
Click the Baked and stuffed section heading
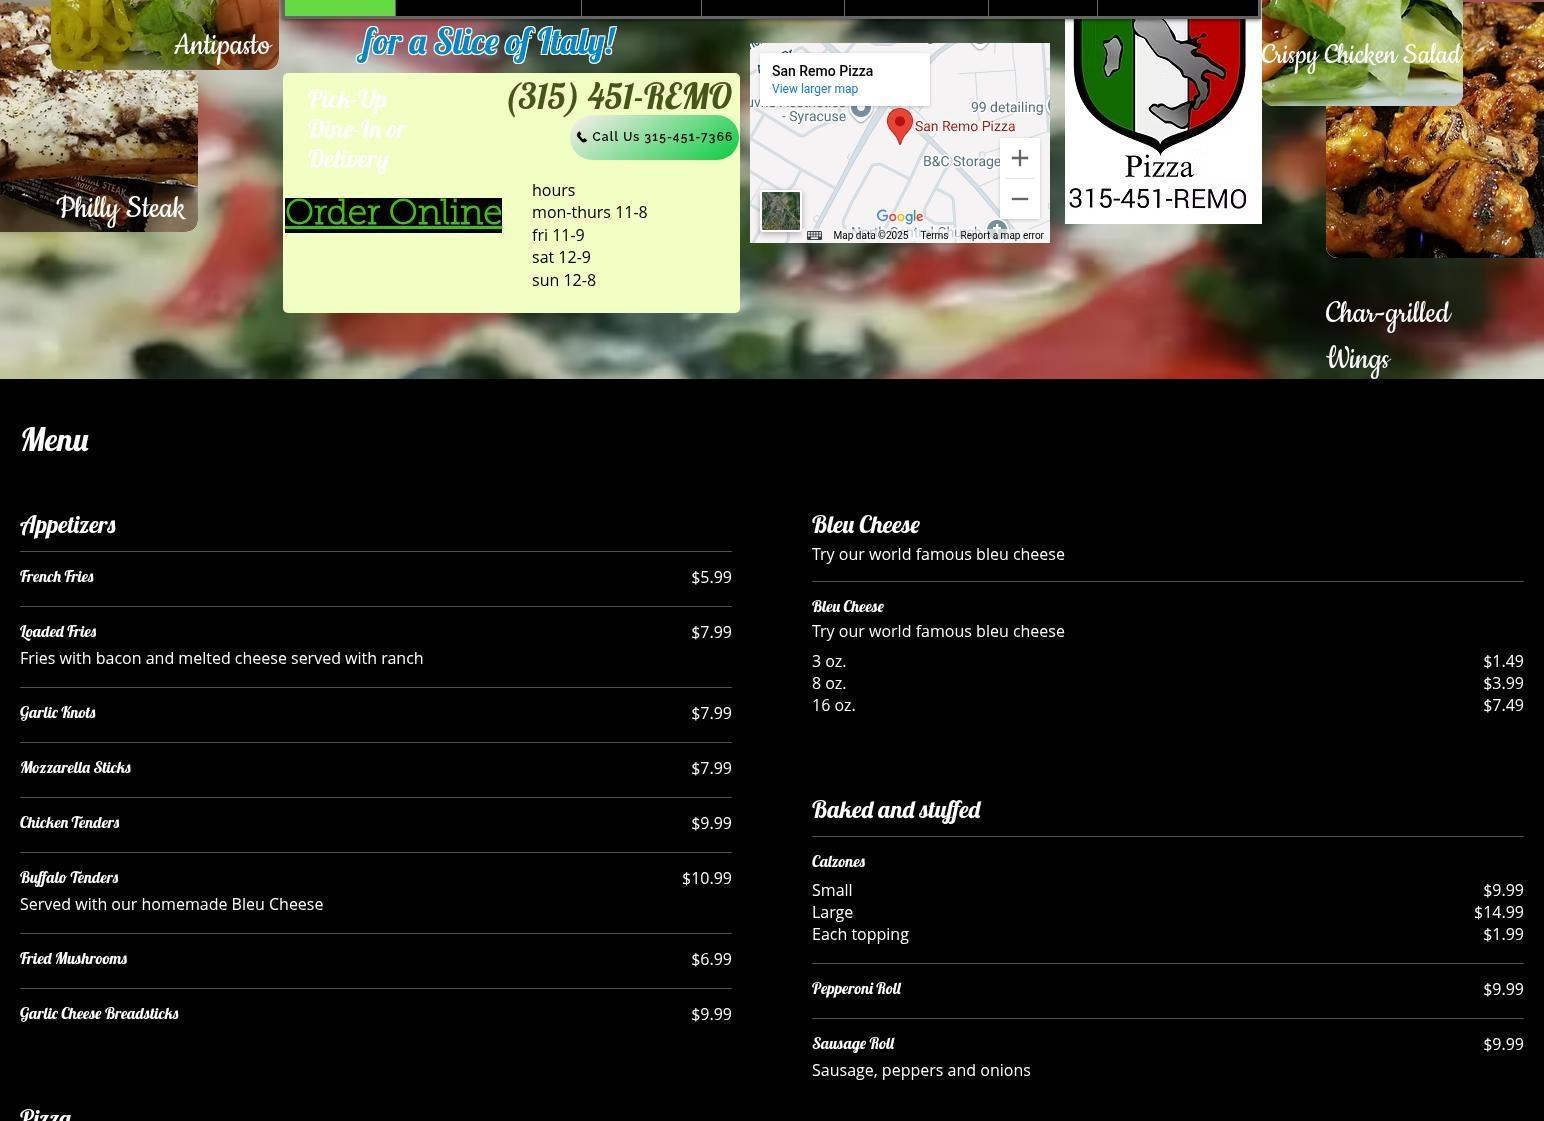pos(896,810)
